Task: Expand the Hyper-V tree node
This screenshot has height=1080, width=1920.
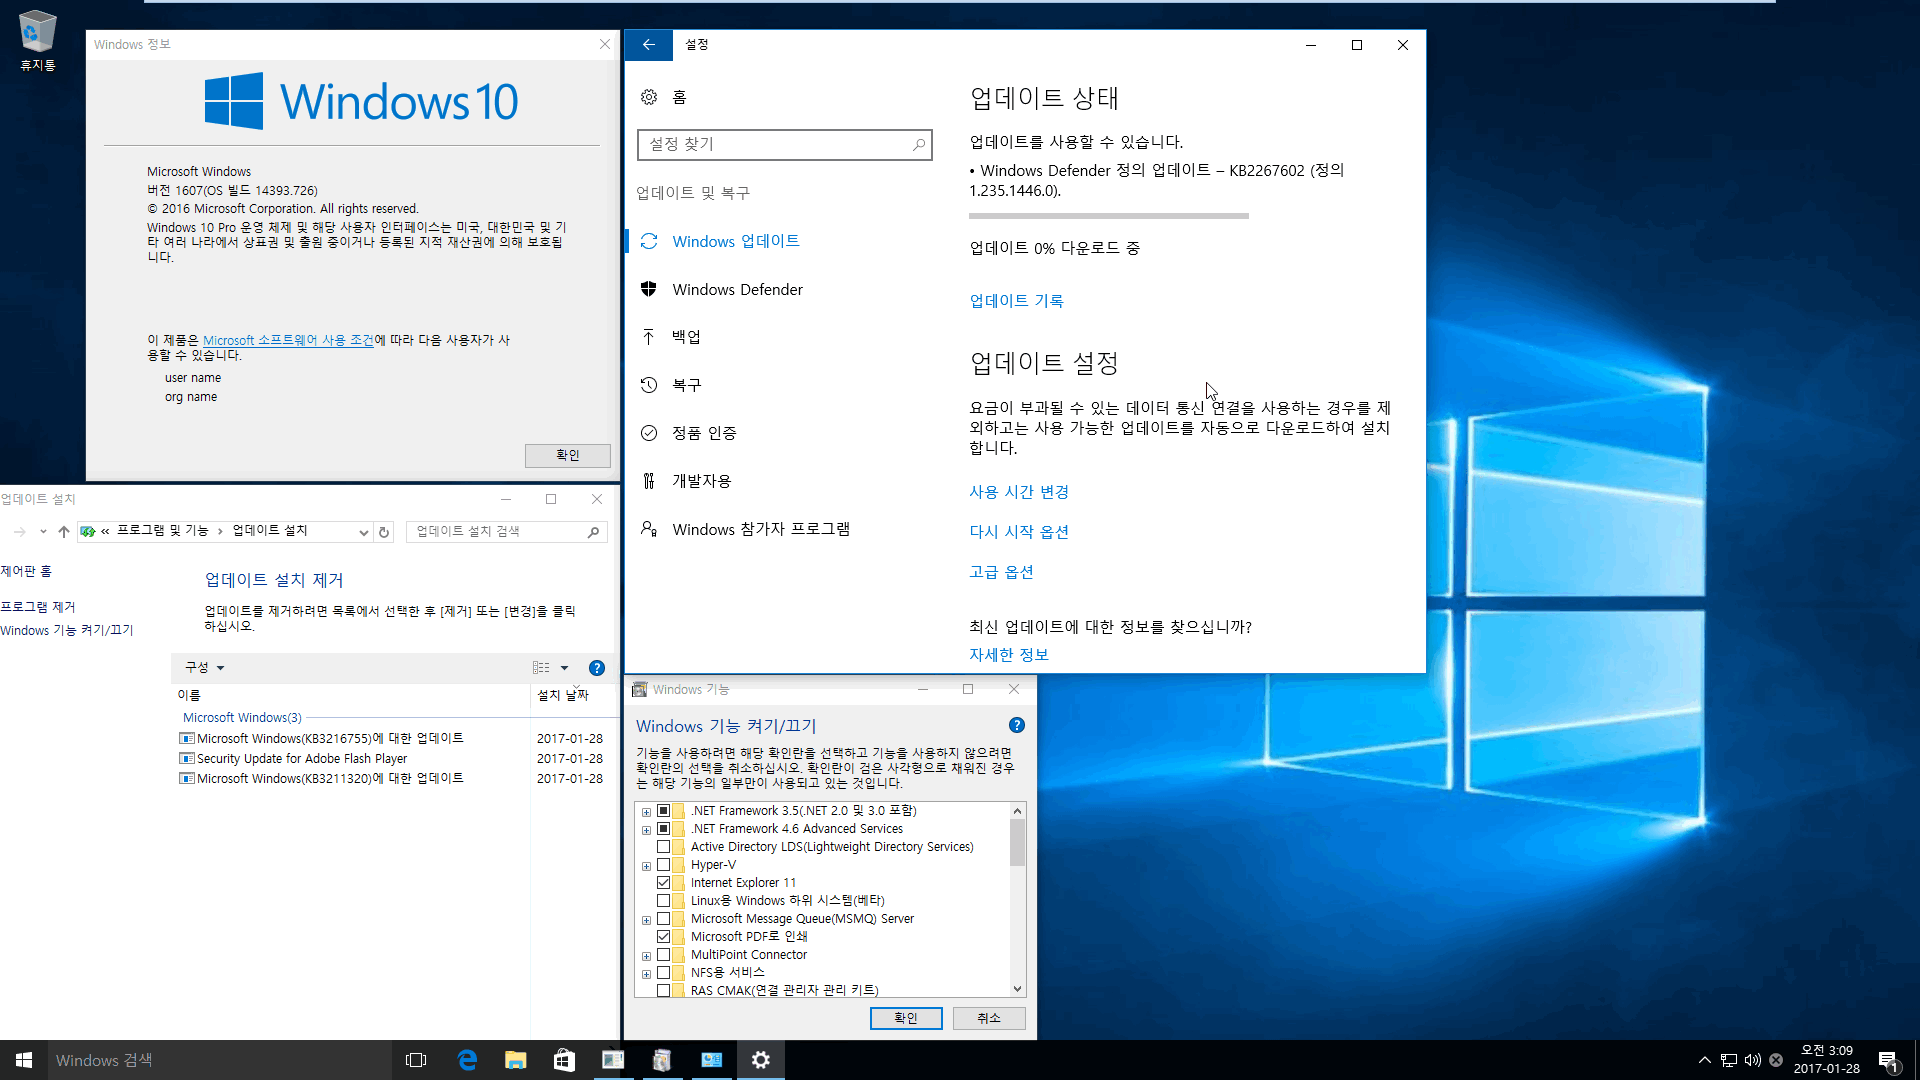Action: (x=646, y=866)
